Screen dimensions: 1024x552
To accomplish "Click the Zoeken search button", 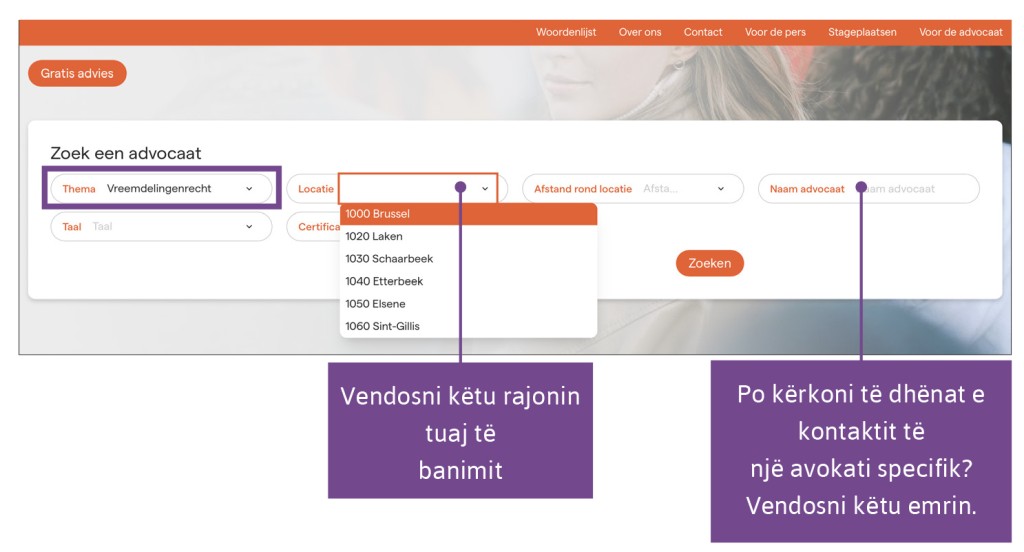I will coord(709,263).
